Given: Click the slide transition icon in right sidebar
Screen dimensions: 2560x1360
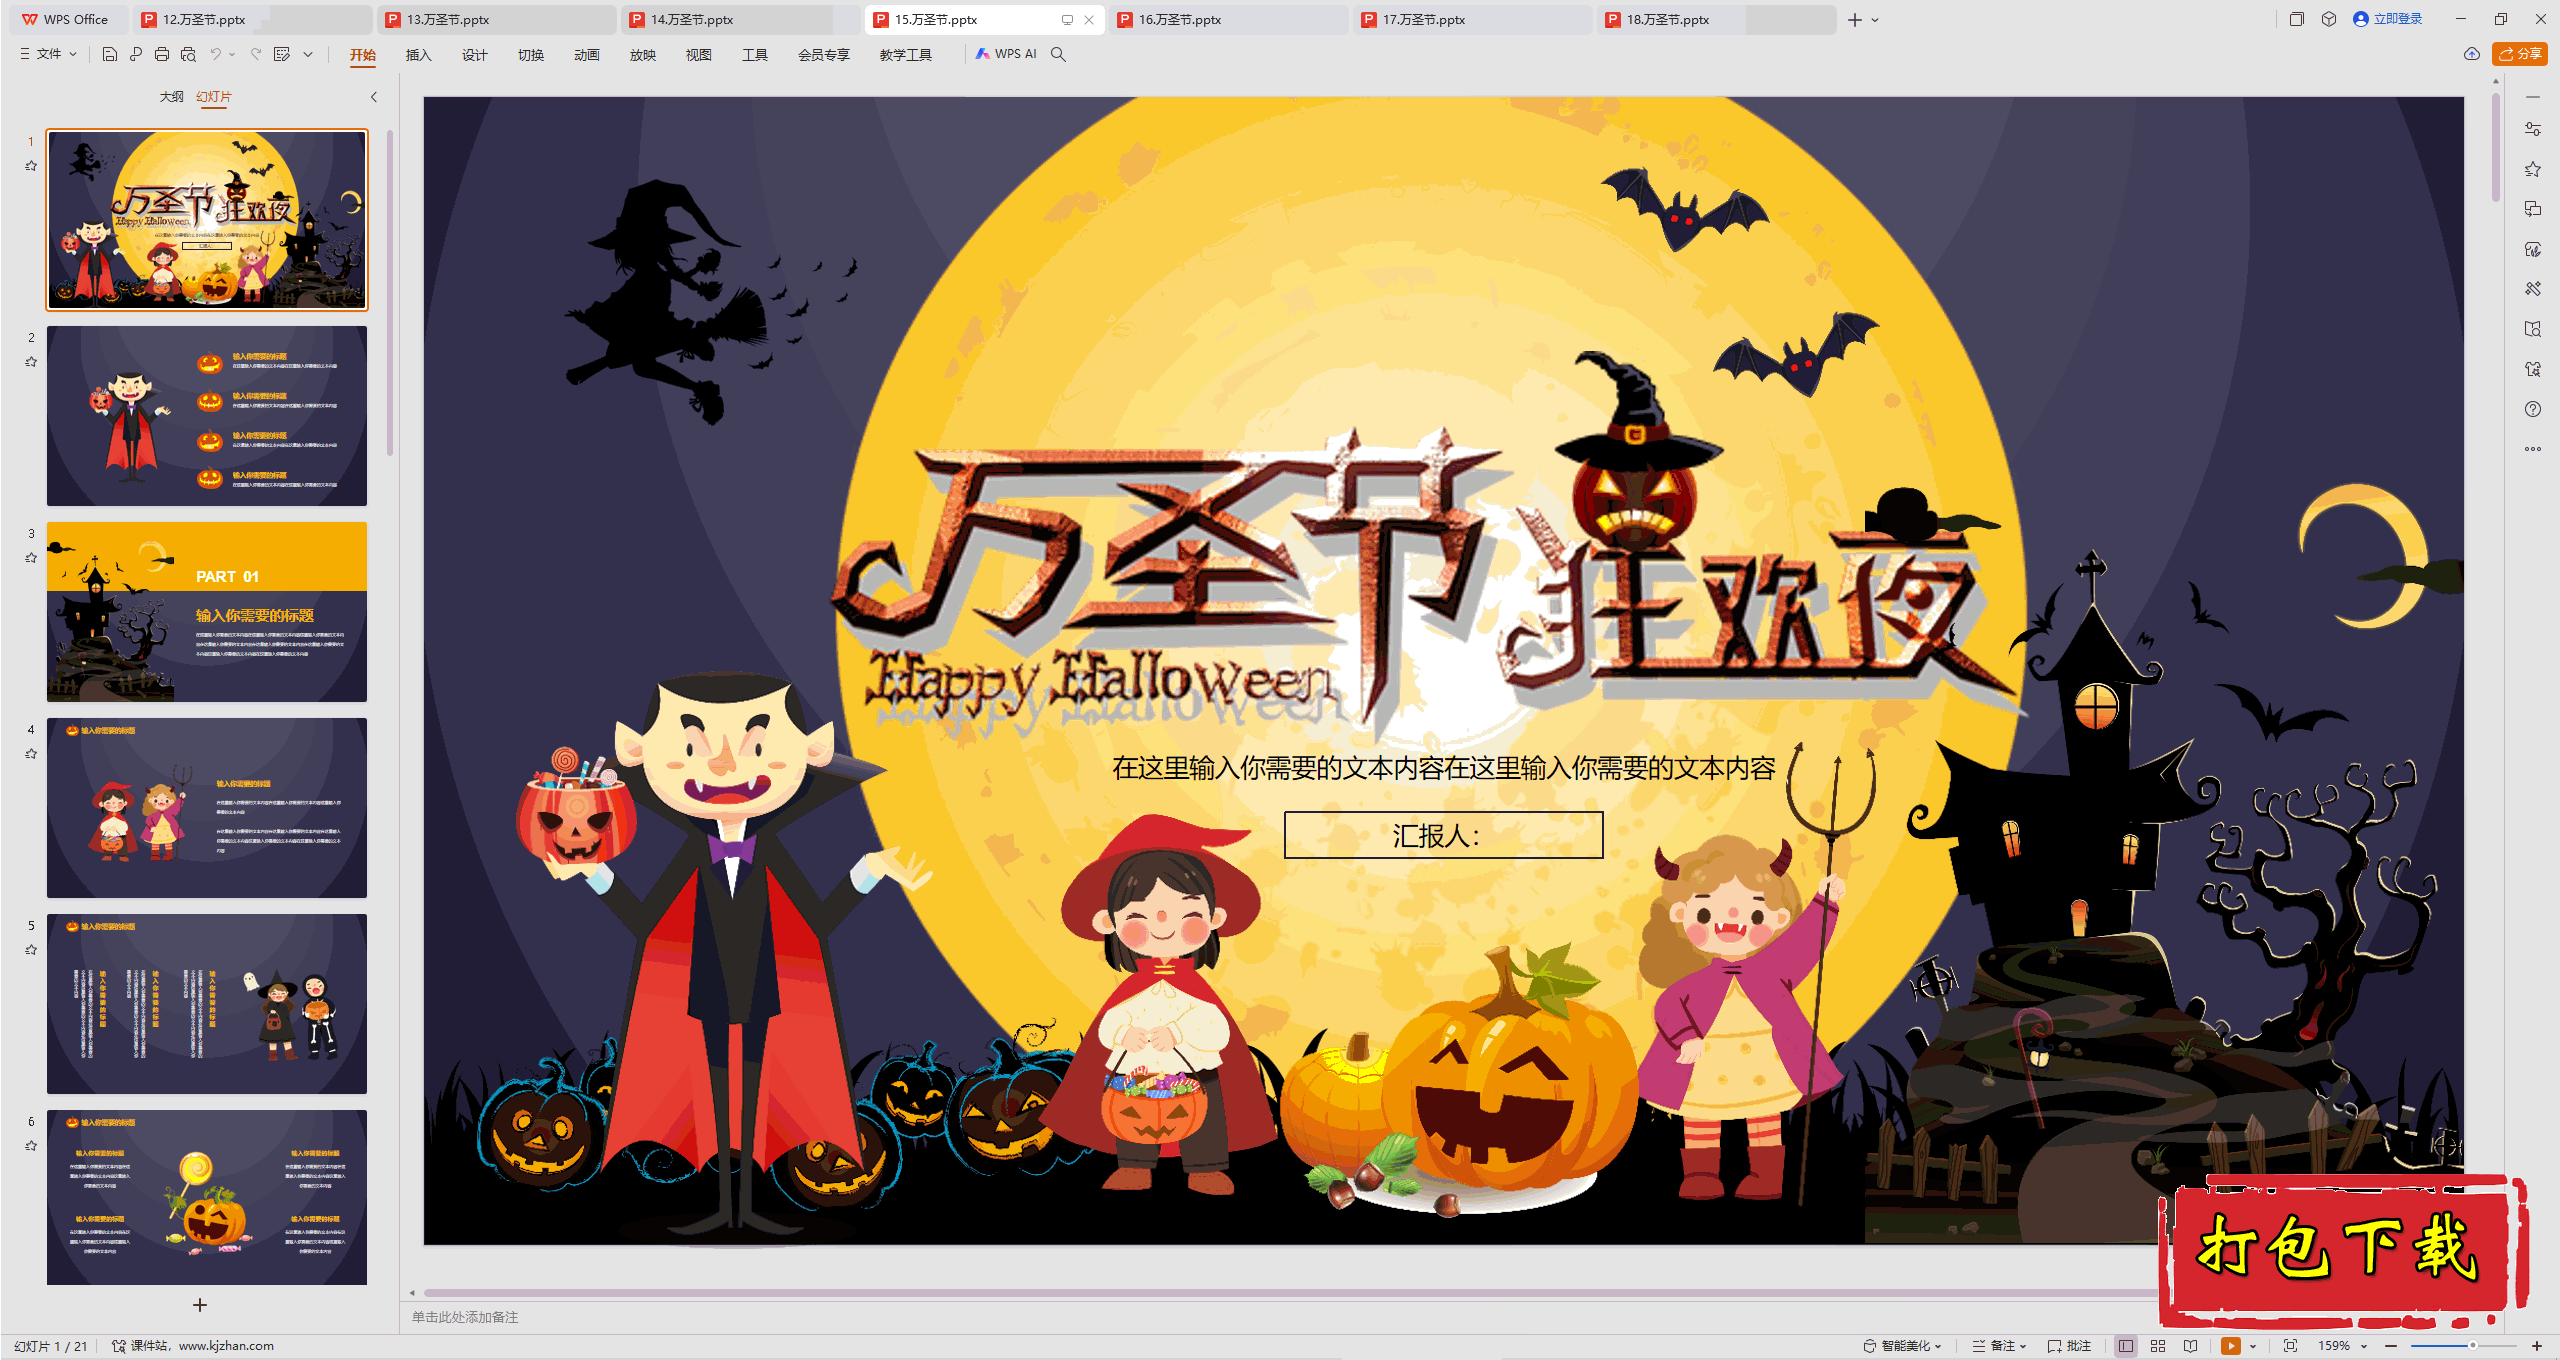Looking at the screenshot, I should [x=2533, y=209].
